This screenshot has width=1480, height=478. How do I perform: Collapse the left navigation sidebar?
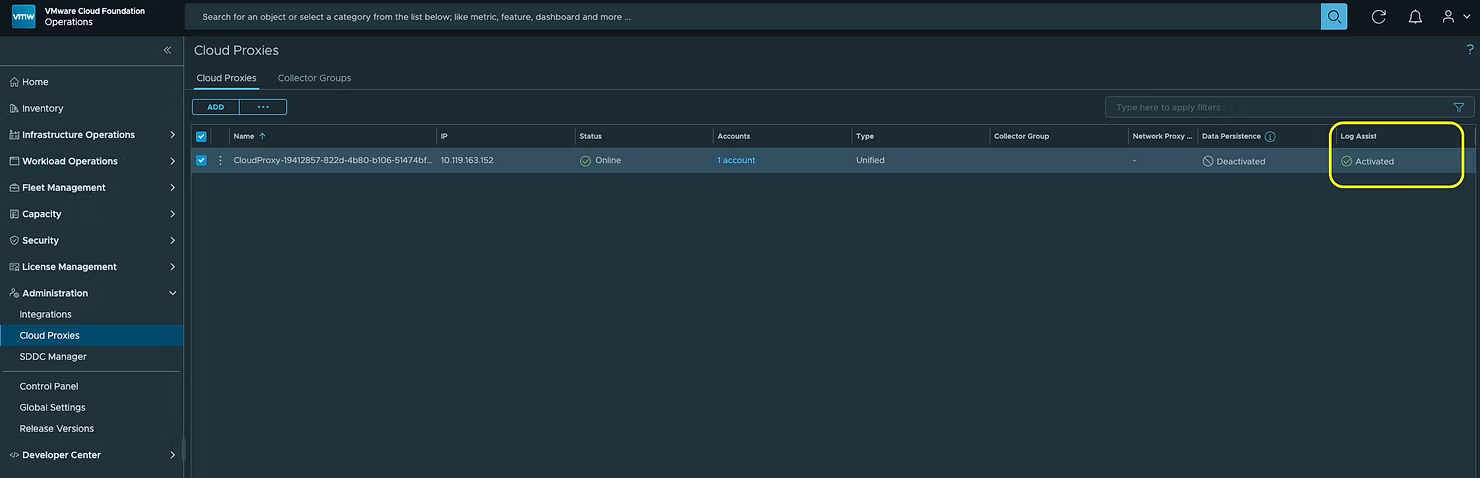[x=167, y=50]
